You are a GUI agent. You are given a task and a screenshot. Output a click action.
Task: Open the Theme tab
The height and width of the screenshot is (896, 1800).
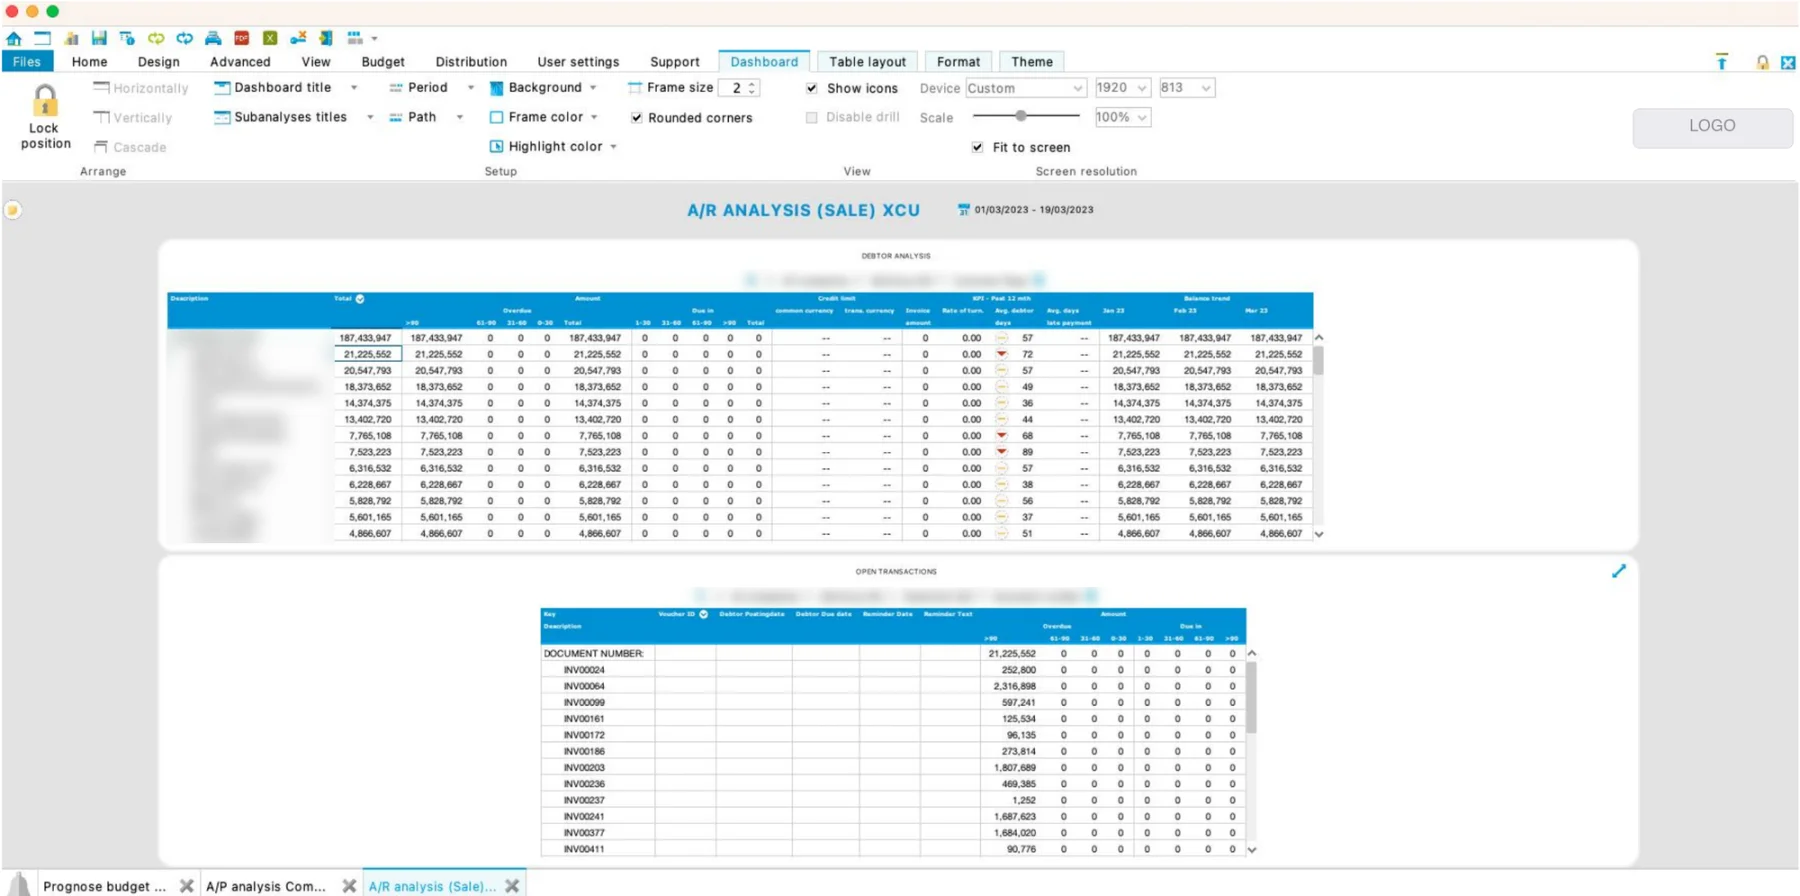pyautogui.click(x=1031, y=61)
